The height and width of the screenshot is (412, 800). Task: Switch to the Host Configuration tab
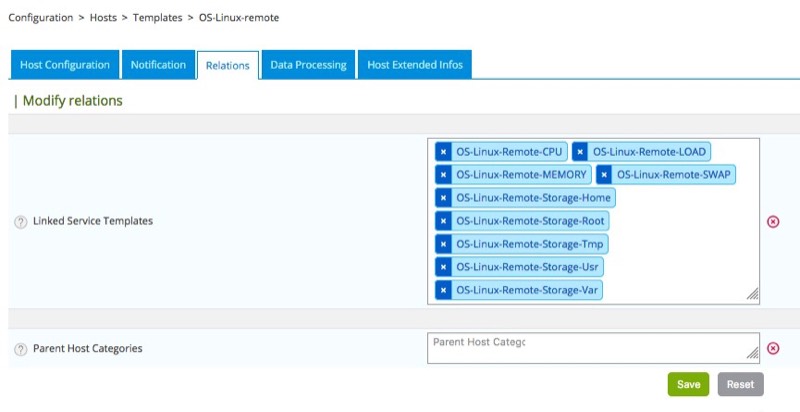(65, 65)
